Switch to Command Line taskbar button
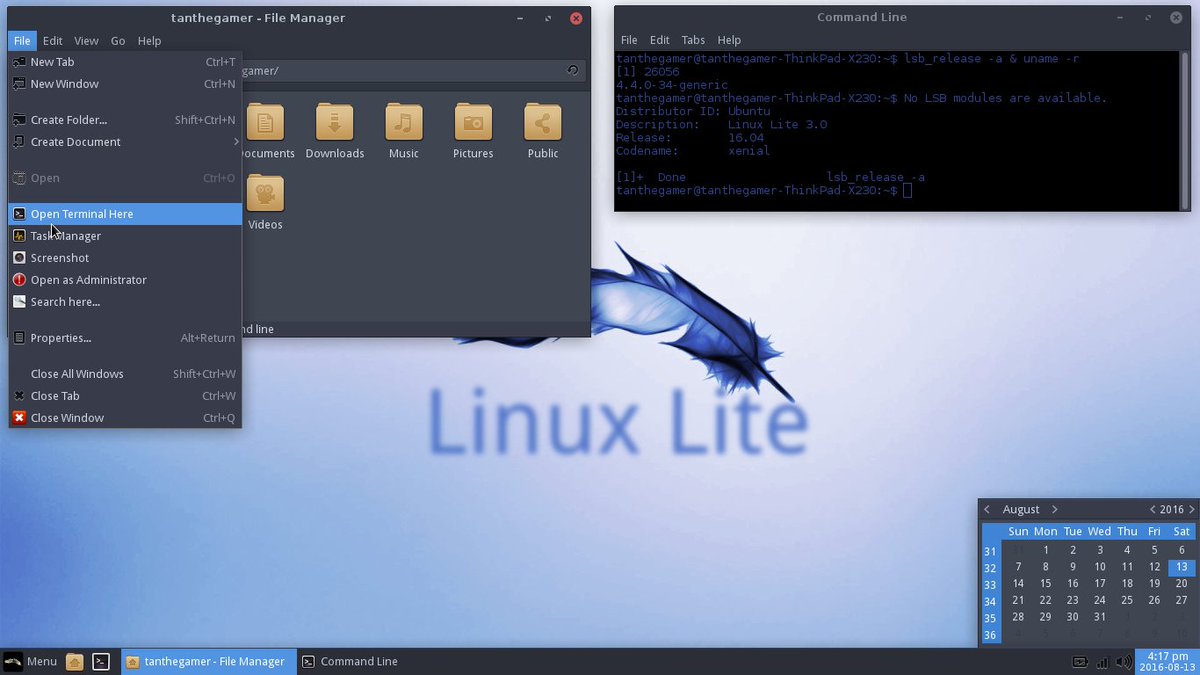Image resolution: width=1200 pixels, height=675 pixels. point(350,661)
